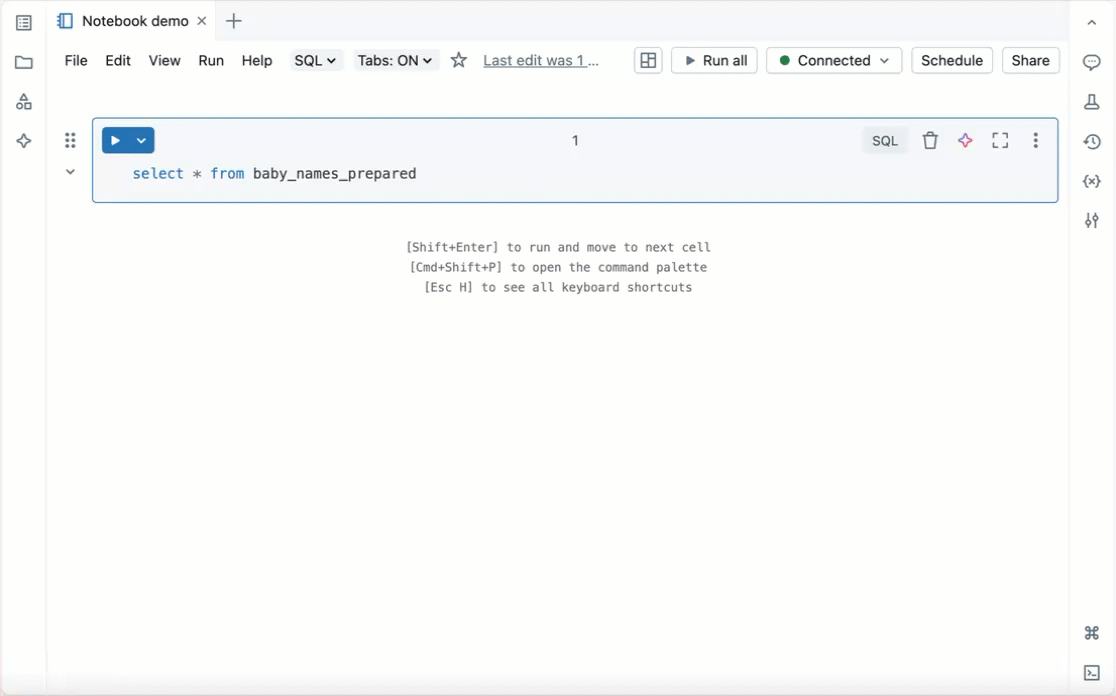Image resolution: width=1116 pixels, height=696 pixels.
Task: Open the experiments panel with flask icon
Action: [x=1092, y=101]
